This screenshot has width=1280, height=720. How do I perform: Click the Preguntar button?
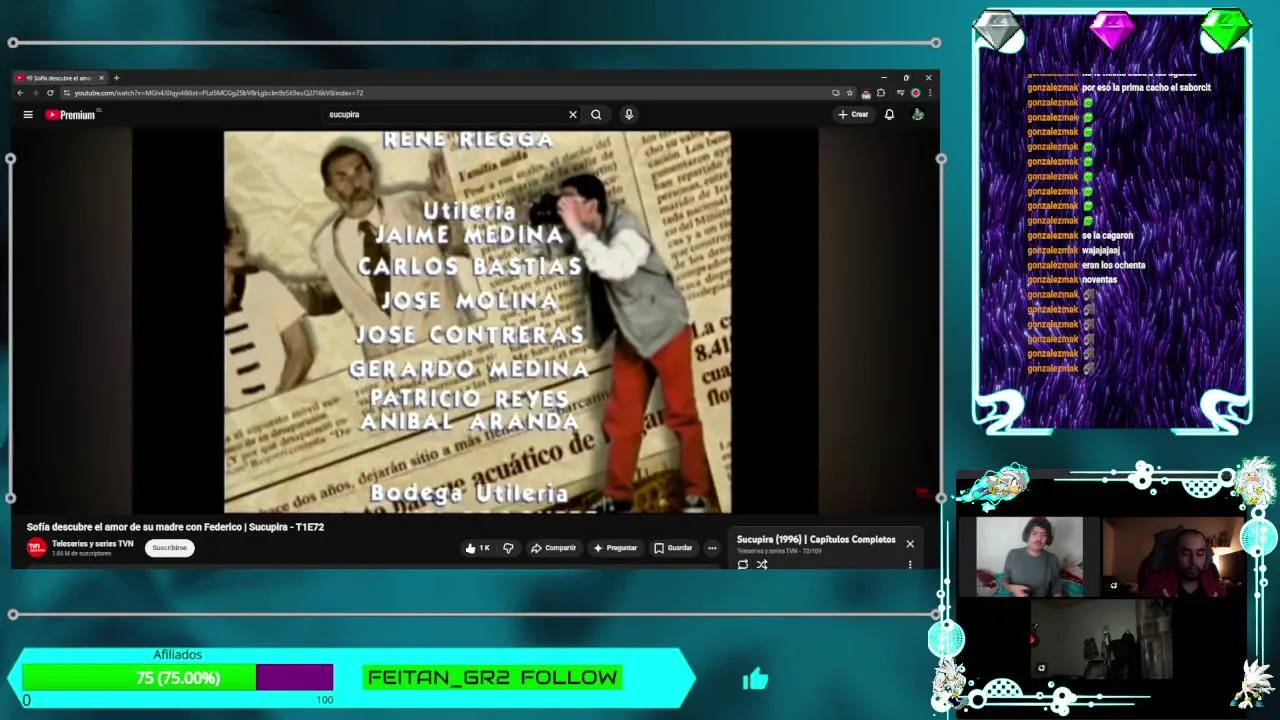[x=615, y=548]
